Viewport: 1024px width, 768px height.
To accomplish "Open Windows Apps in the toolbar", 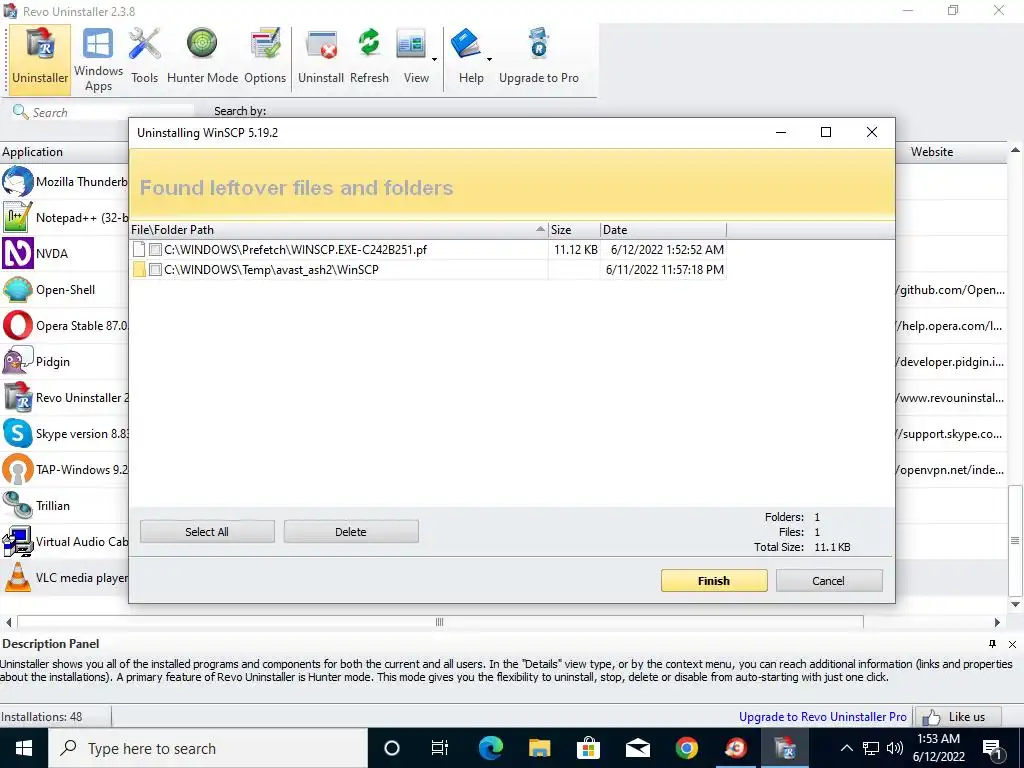I will click(x=98, y=59).
